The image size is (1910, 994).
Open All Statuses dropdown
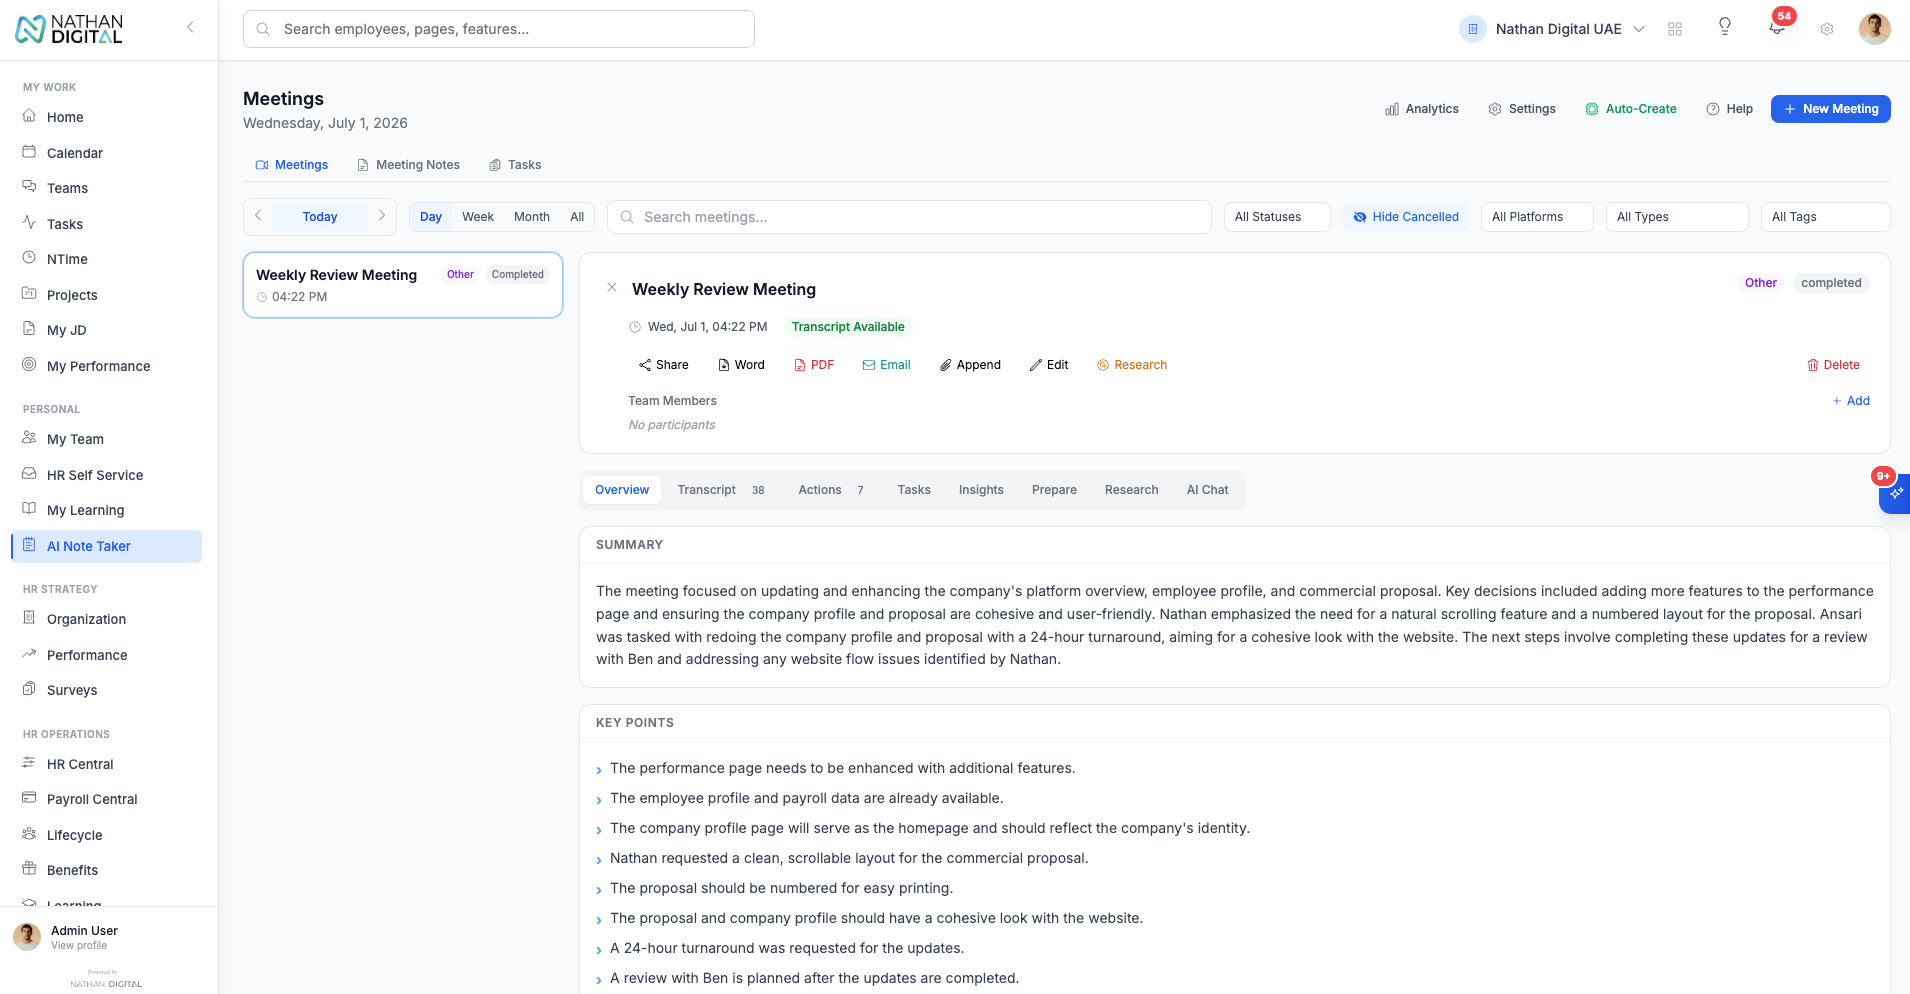point(1277,217)
